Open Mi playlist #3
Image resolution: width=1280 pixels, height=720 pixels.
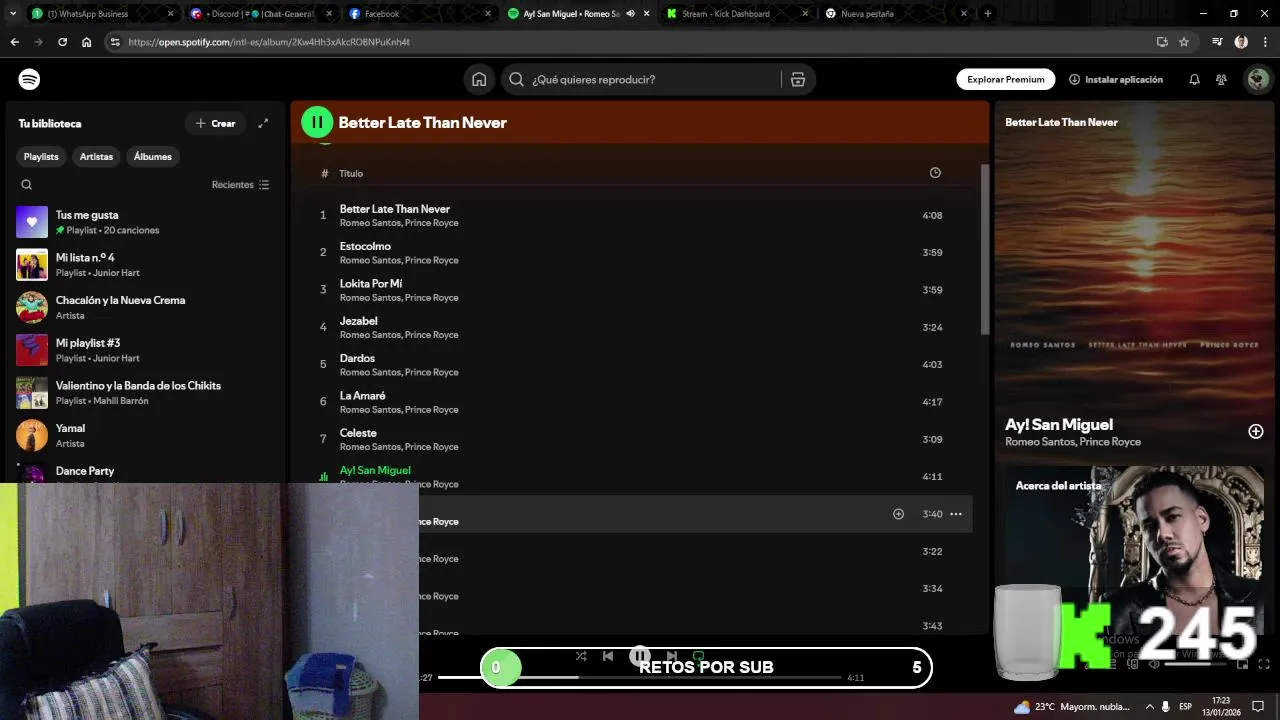(x=145, y=350)
